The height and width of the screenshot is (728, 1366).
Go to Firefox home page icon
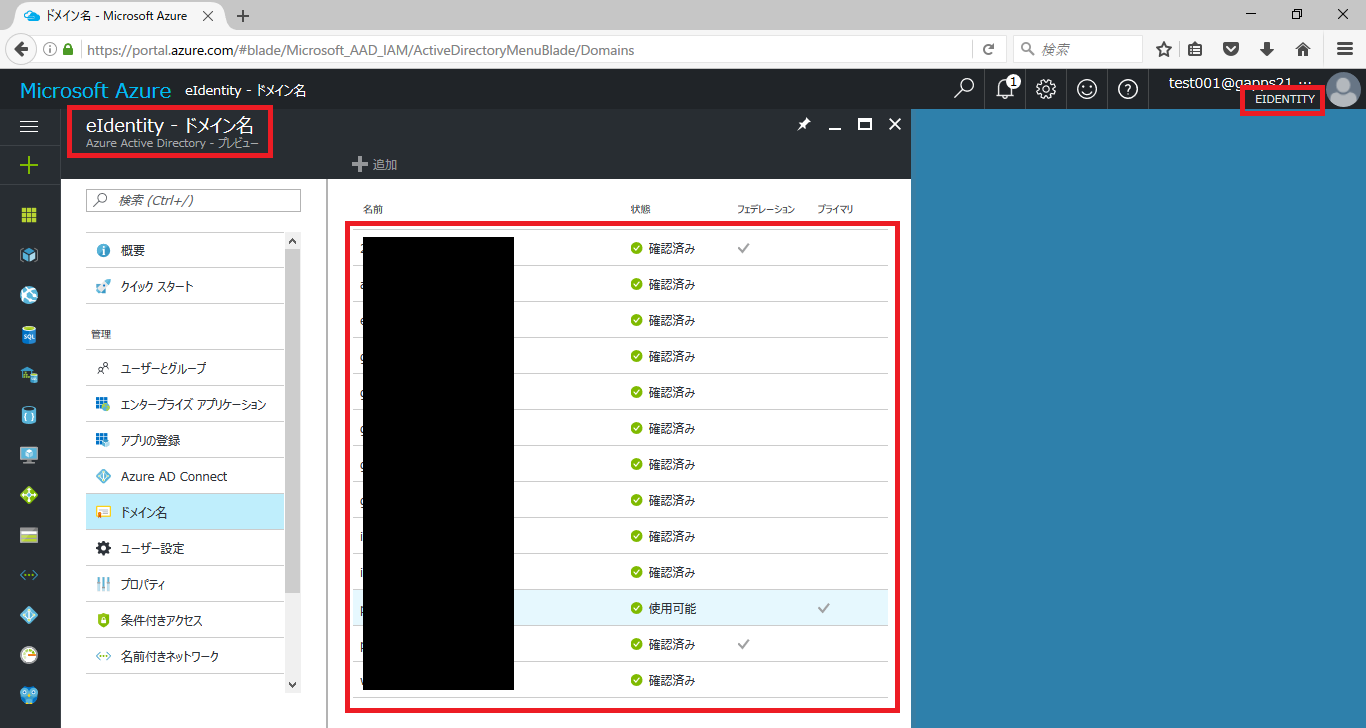[1303, 49]
